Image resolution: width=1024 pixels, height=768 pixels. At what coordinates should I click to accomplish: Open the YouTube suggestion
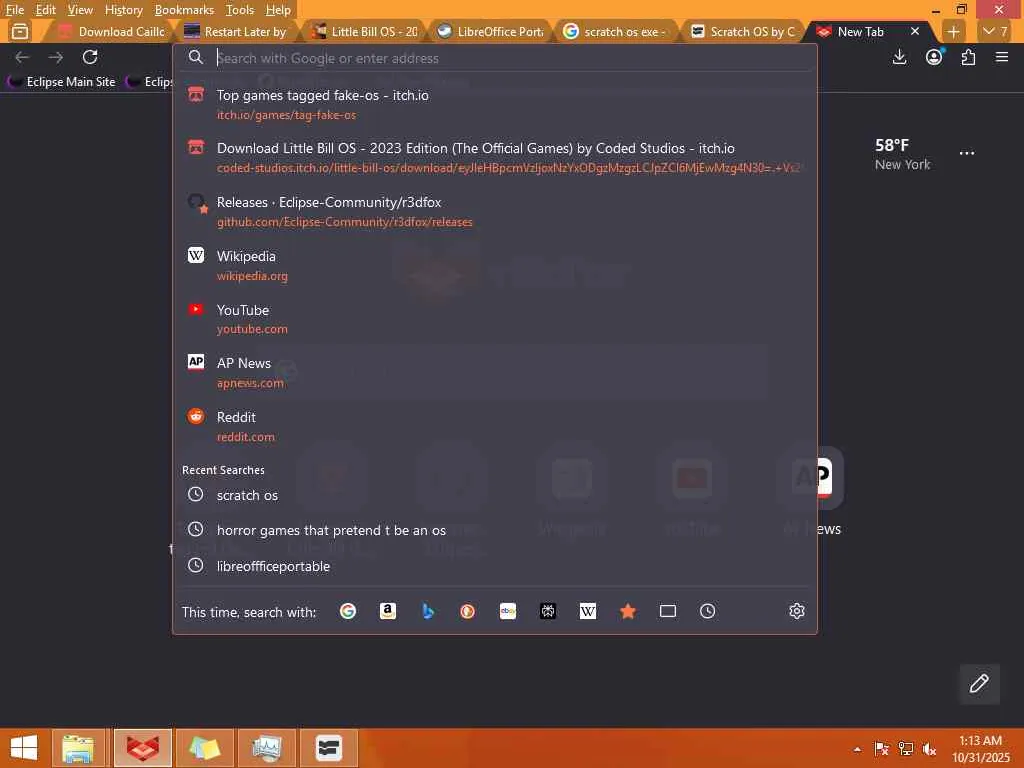click(495, 319)
